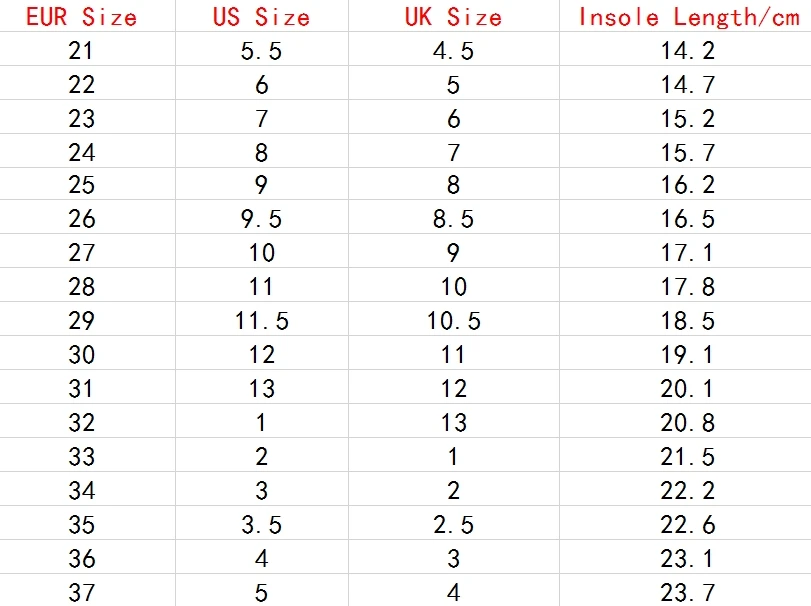Click the US Size column header
The width and height of the screenshot is (811, 606).
pos(261,17)
